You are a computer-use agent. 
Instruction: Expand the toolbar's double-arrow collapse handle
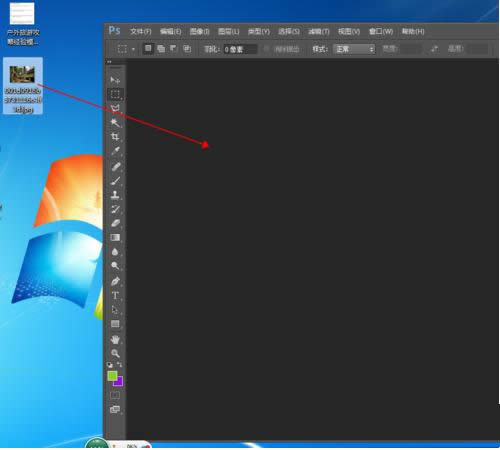tap(109, 62)
